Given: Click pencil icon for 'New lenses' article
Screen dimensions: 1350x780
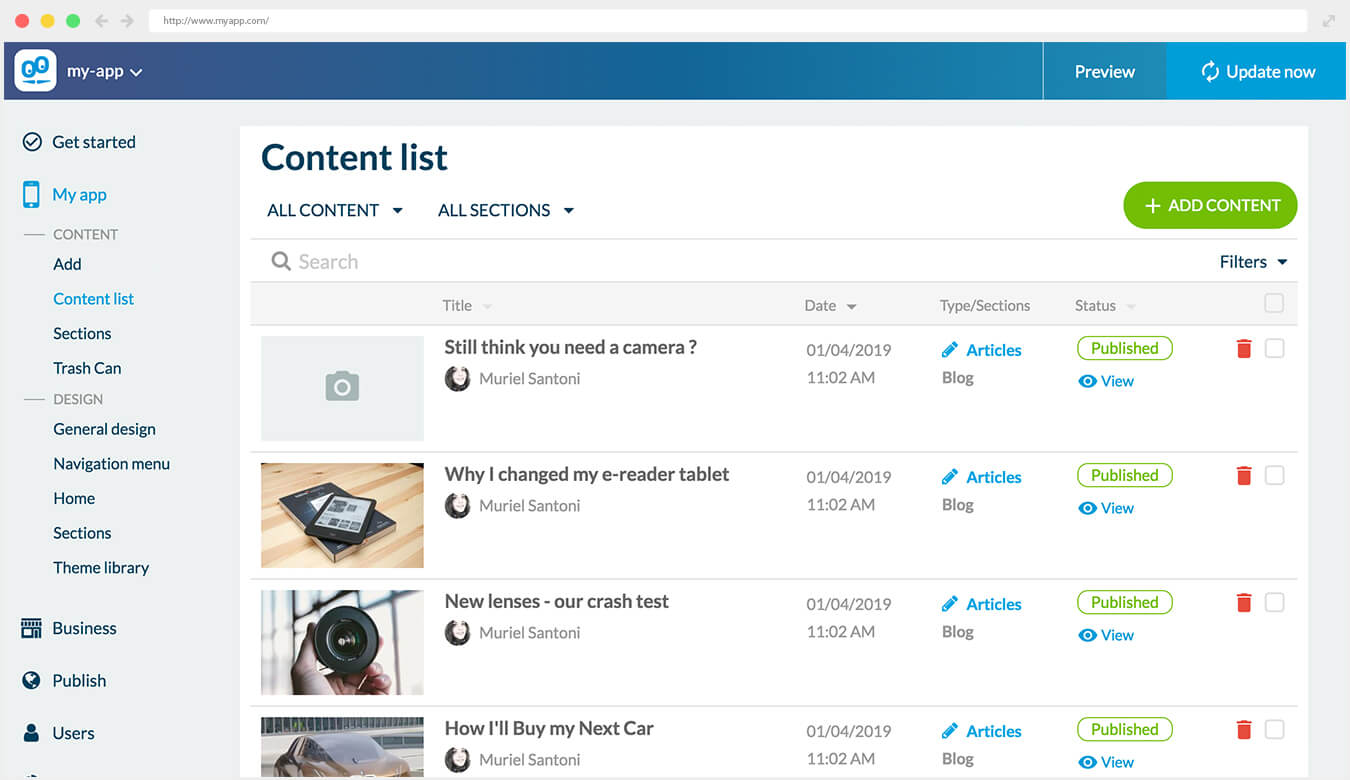Looking at the screenshot, I should coord(950,604).
